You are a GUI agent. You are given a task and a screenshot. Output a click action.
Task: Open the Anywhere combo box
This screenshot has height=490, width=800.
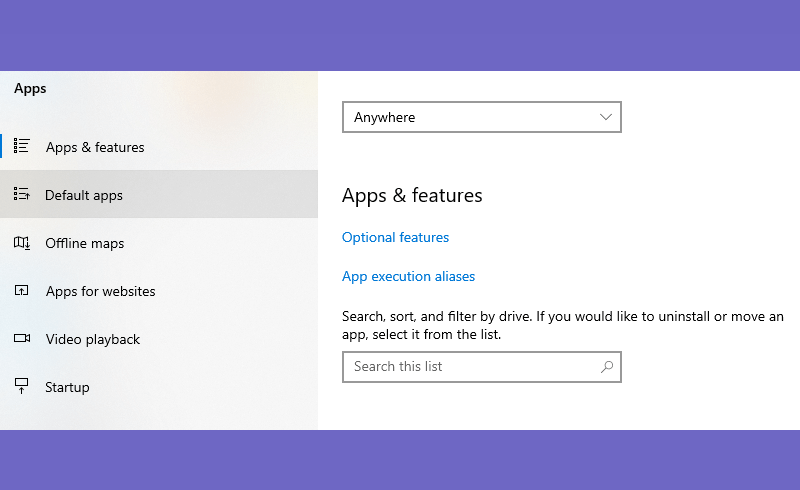coord(482,117)
